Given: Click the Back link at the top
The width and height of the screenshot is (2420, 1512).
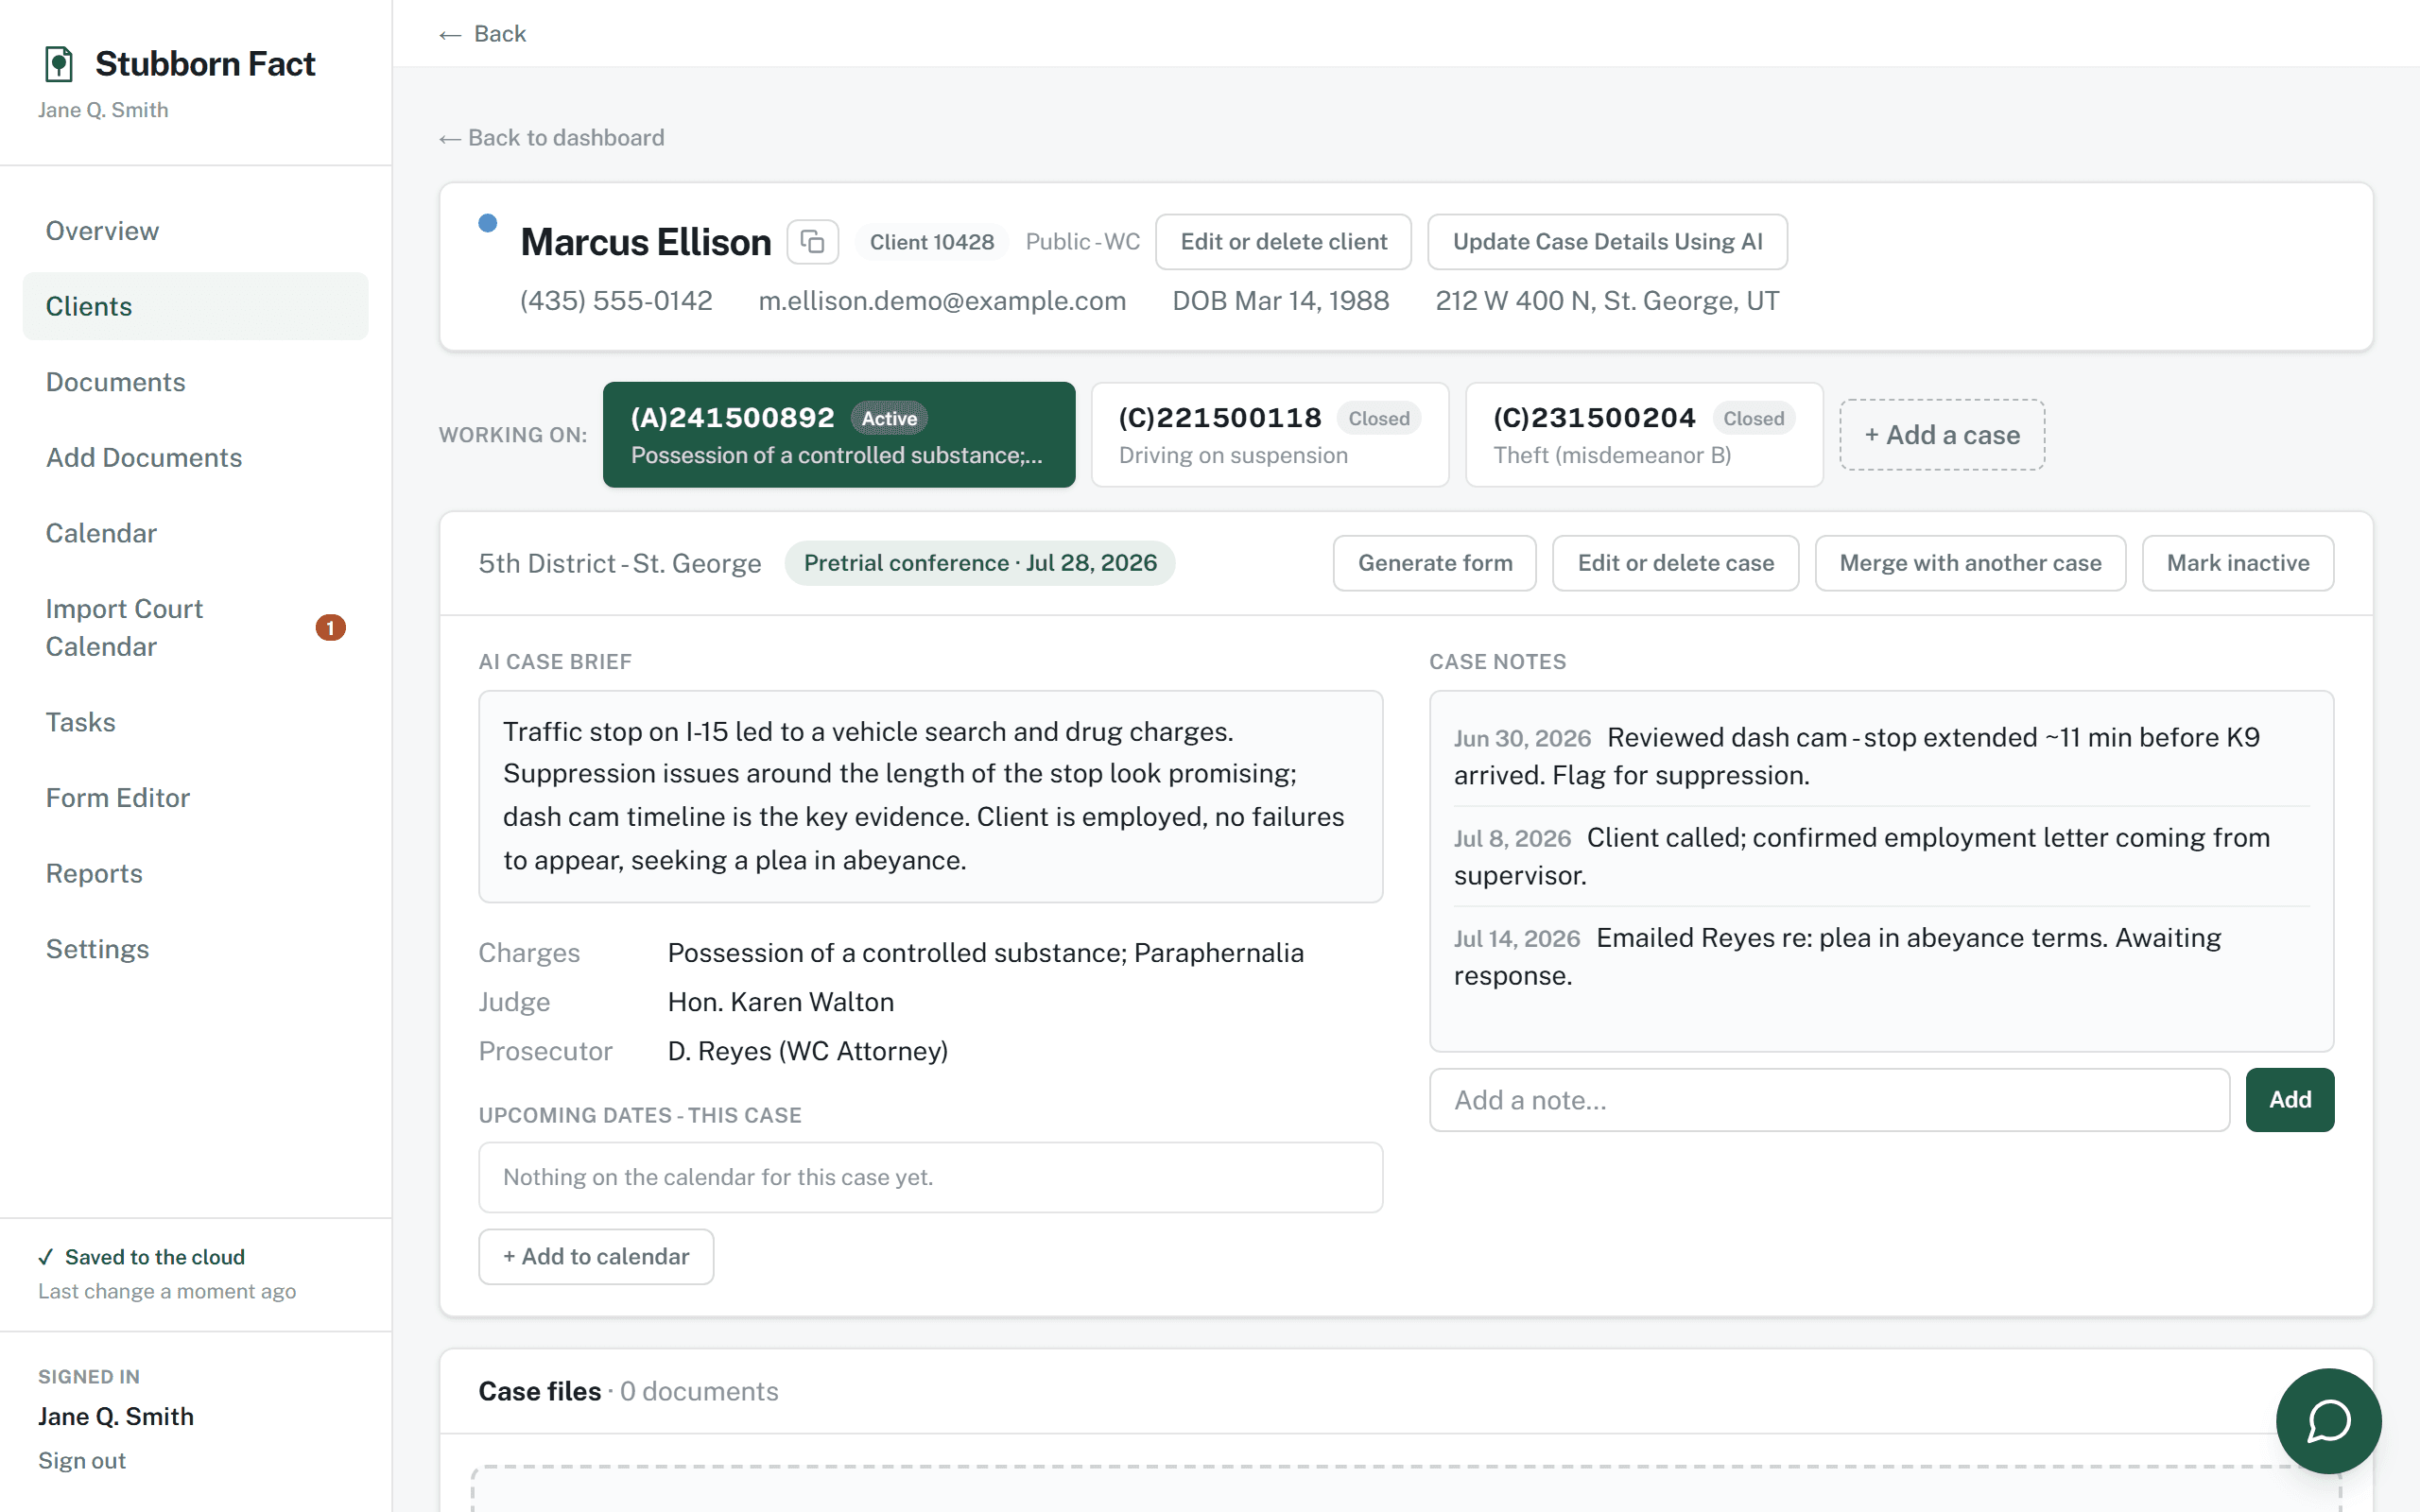Looking at the screenshot, I should click(x=483, y=34).
